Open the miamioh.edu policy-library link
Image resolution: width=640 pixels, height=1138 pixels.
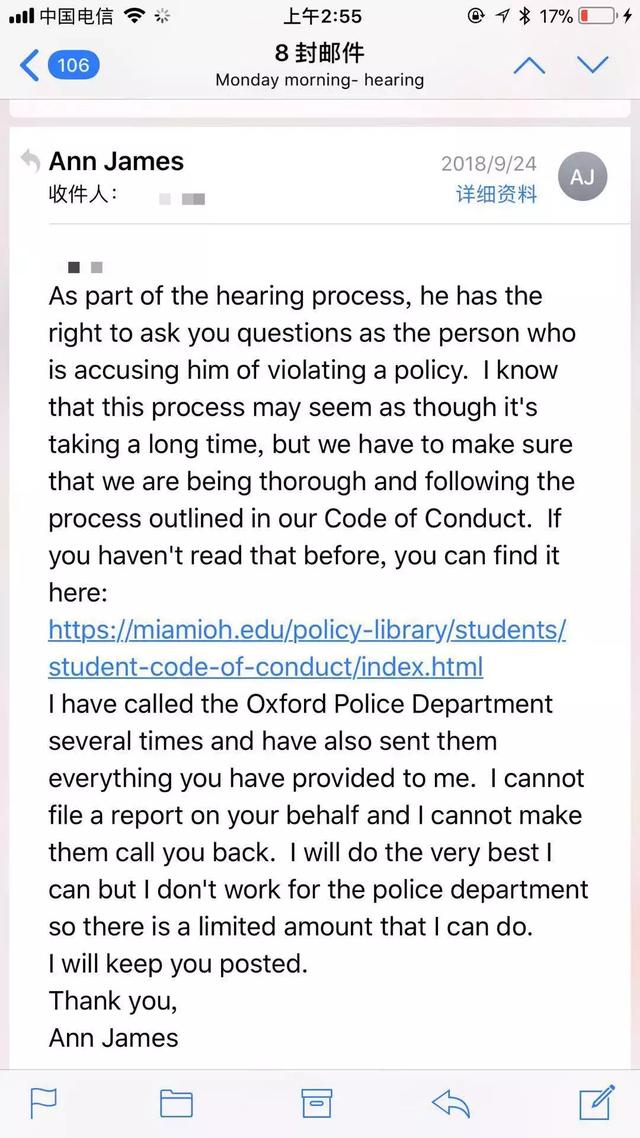coord(307,630)
